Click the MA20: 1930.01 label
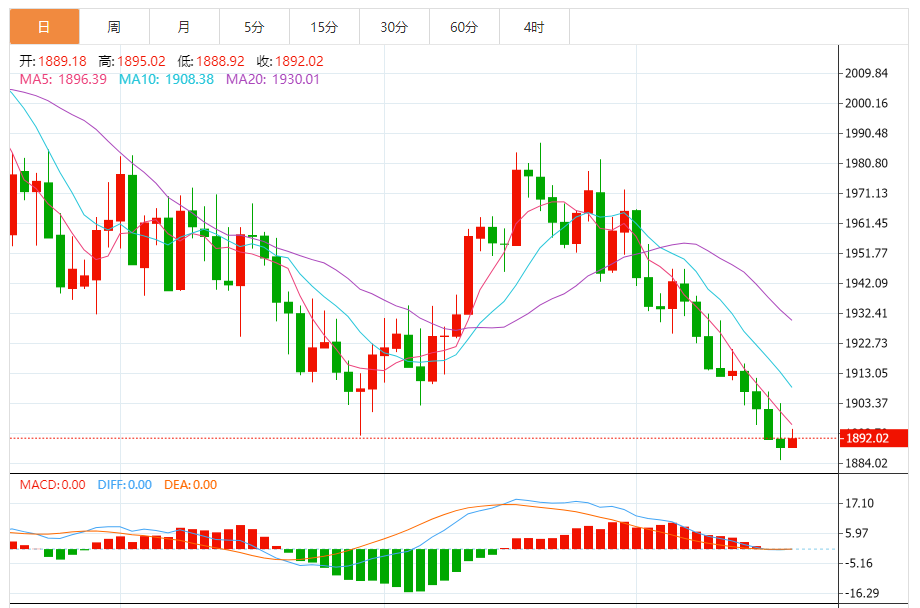 pyautogui.click(x=273, y=79)
